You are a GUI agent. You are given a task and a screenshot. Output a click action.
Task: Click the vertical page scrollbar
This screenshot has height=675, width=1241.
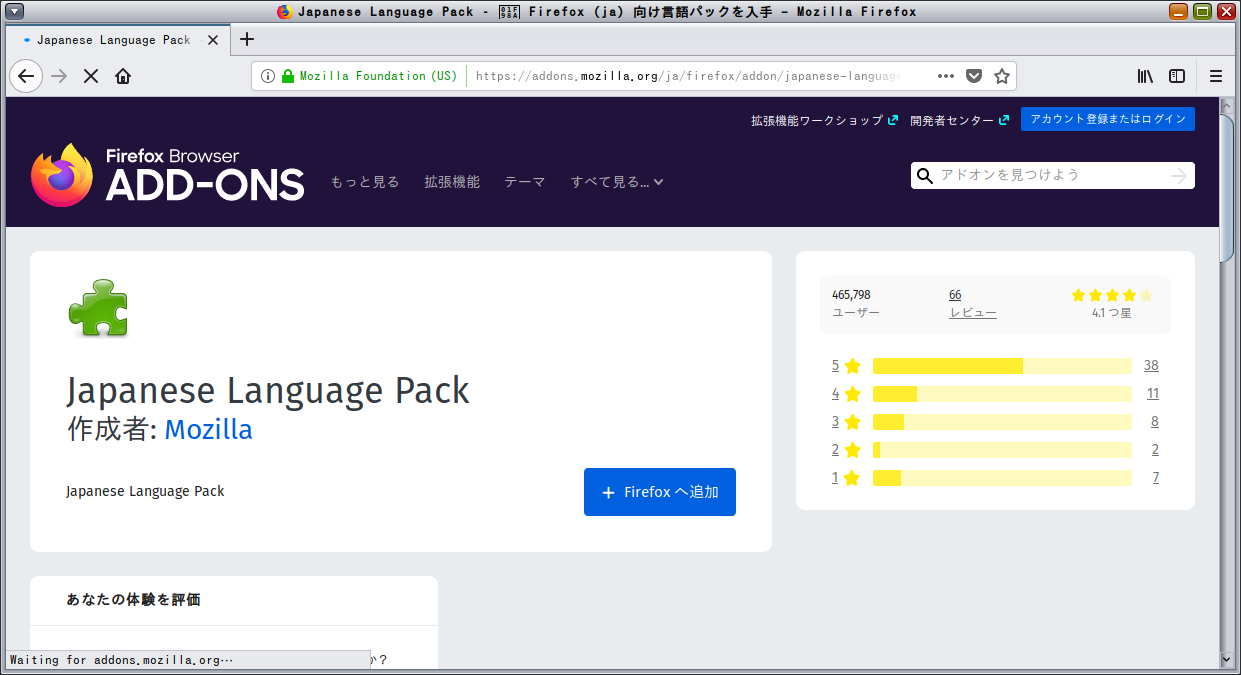tap(1228, 190)
